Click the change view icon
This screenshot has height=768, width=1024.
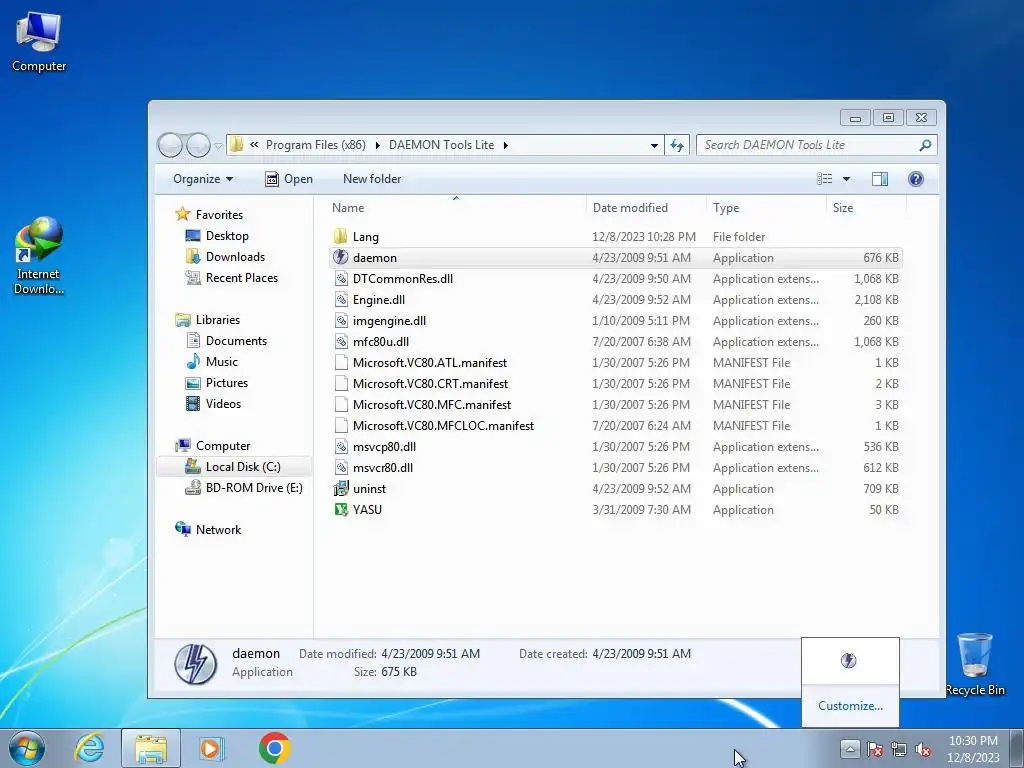825,179
